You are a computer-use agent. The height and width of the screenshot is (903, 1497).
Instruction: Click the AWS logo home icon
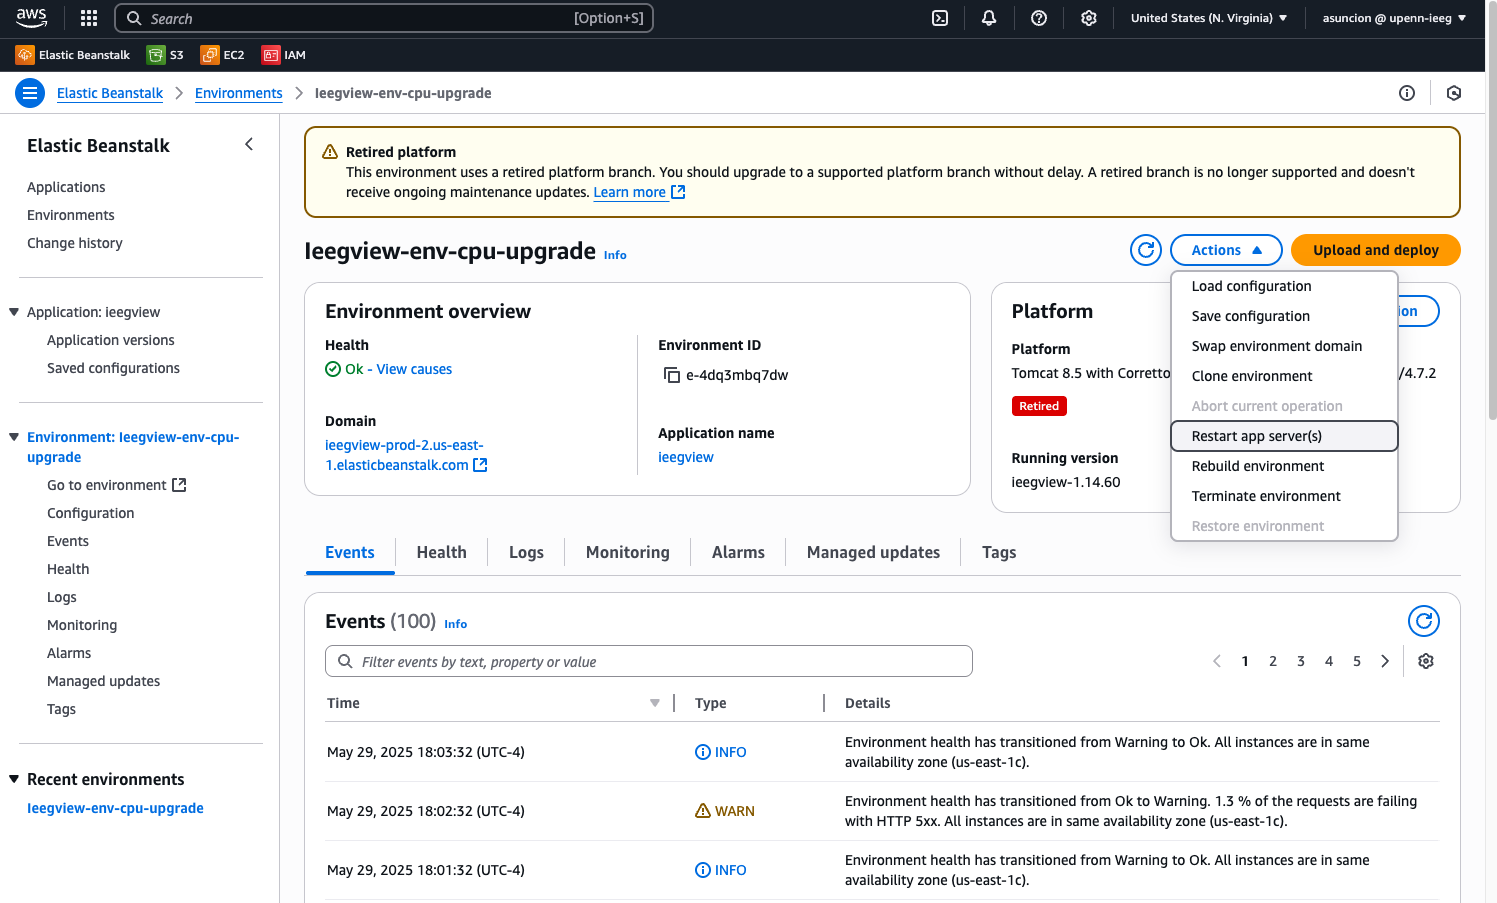[31, 17]
